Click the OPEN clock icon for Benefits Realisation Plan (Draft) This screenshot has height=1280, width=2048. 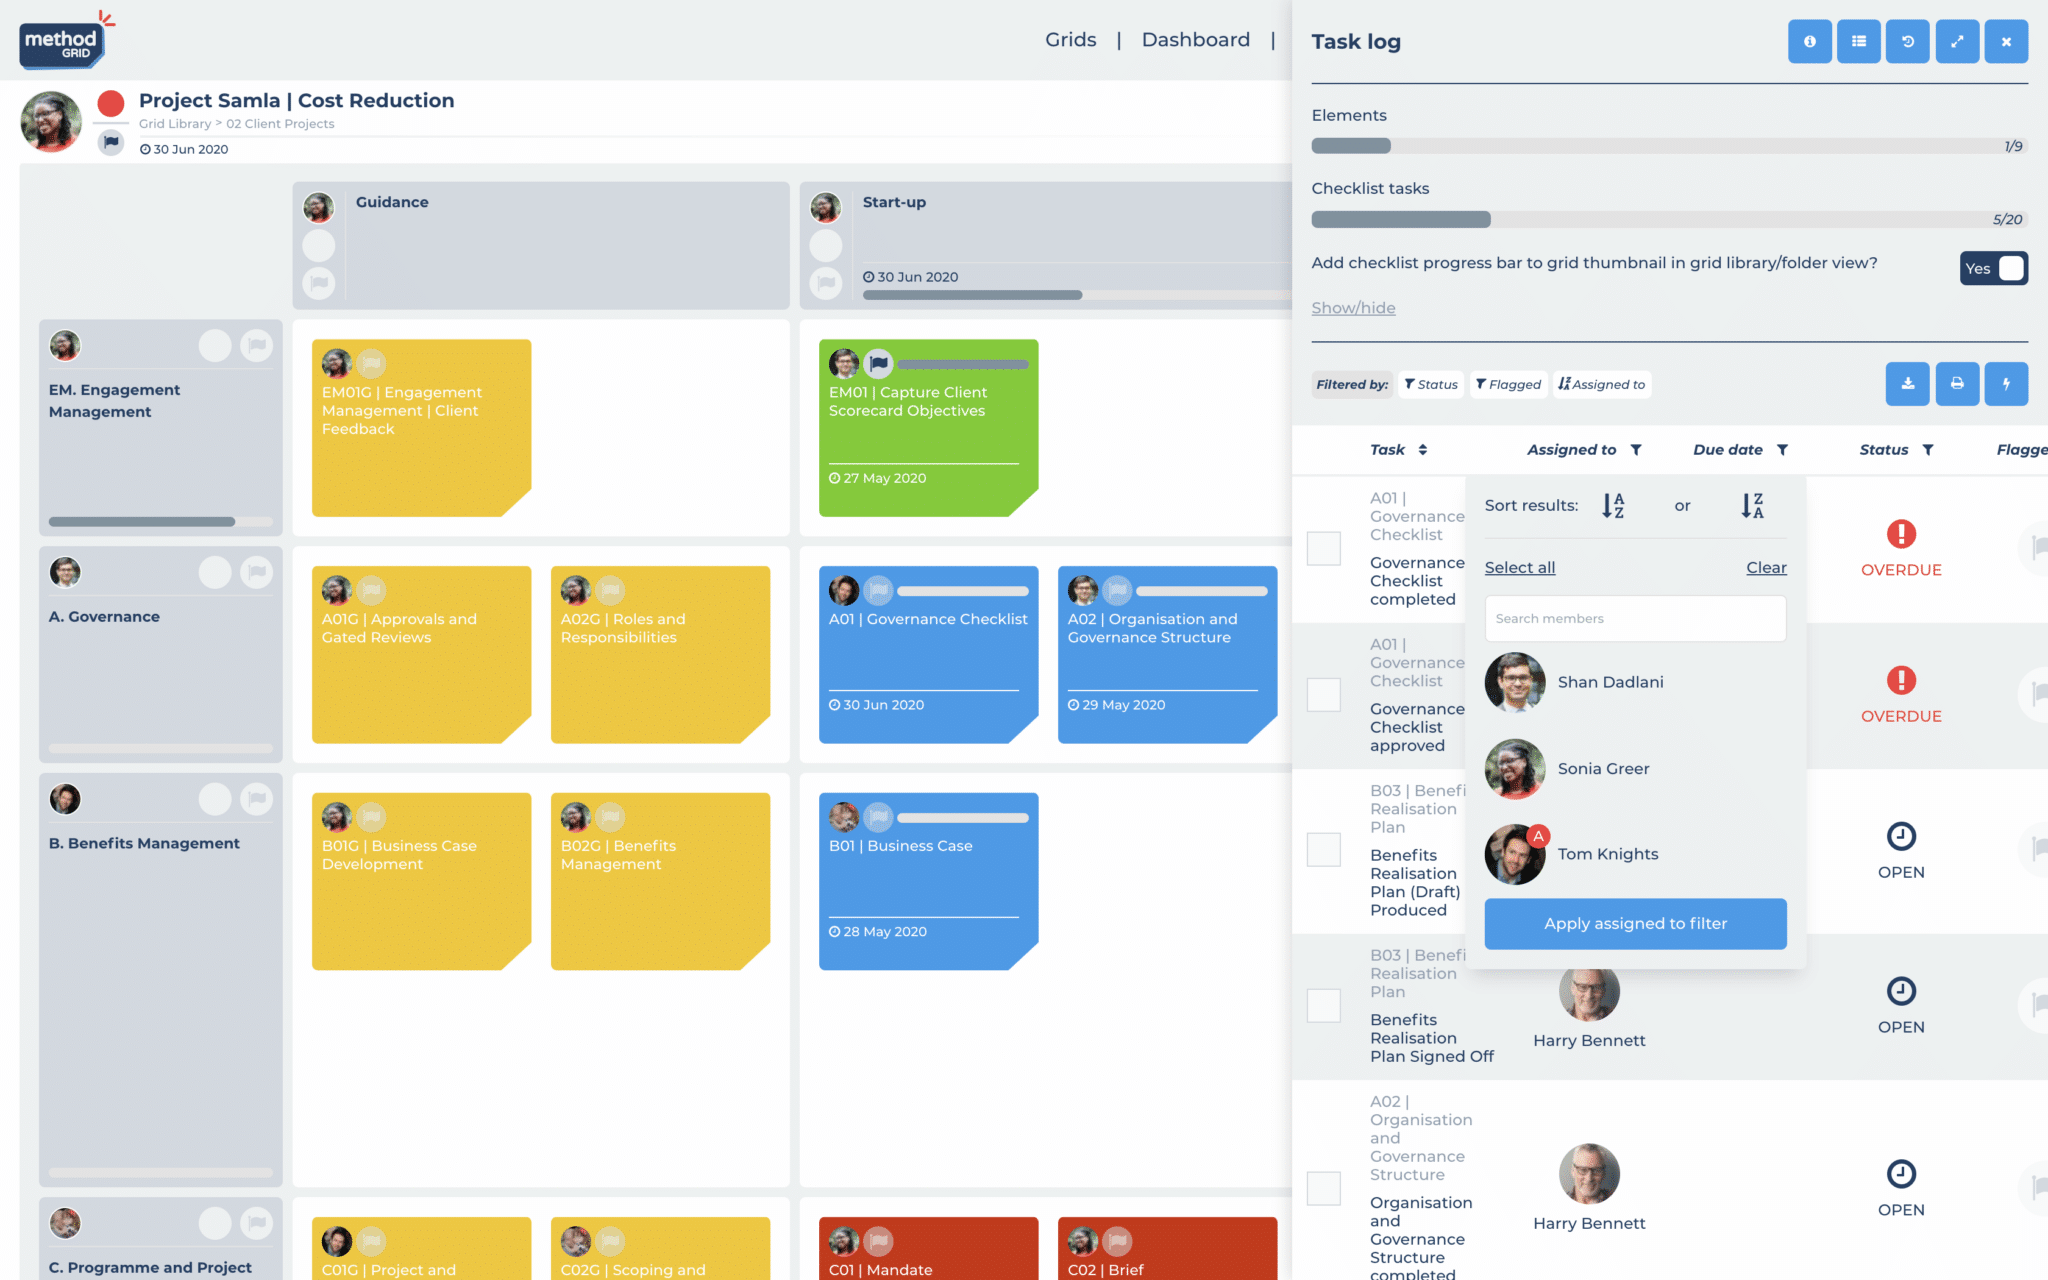[1901, 836]
